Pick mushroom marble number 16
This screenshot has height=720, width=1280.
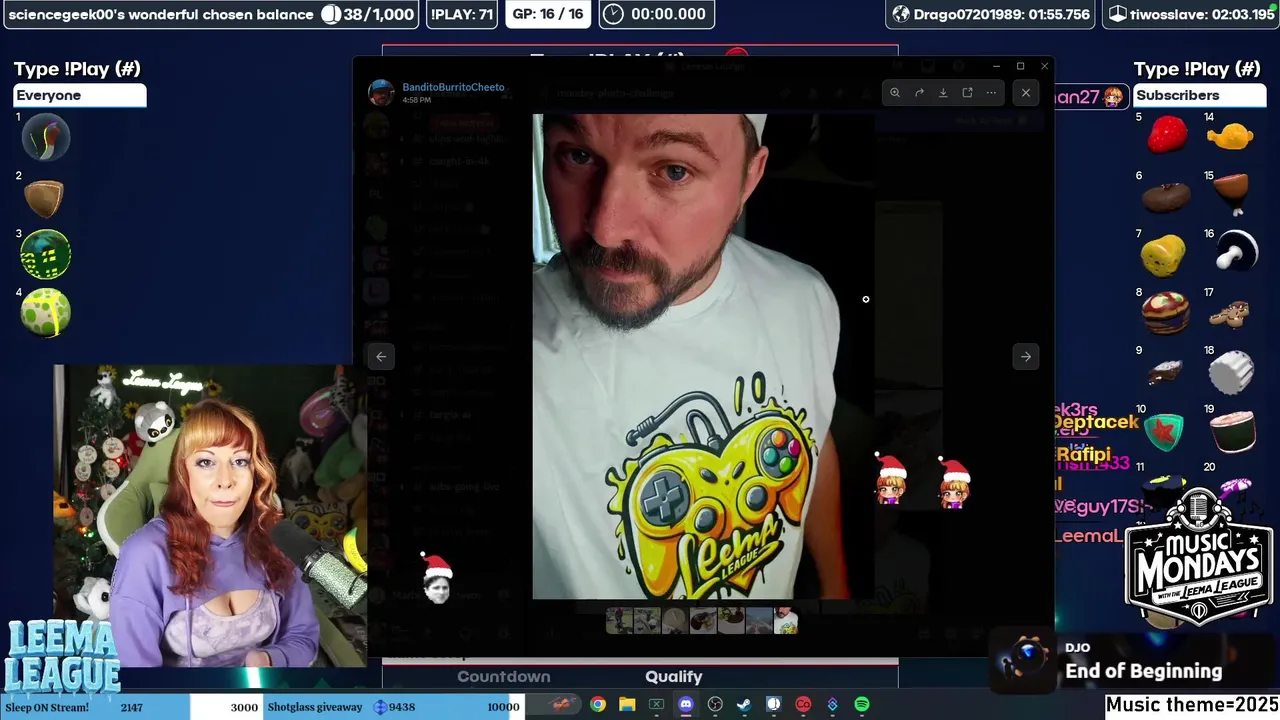click(x=1236, y=252)
